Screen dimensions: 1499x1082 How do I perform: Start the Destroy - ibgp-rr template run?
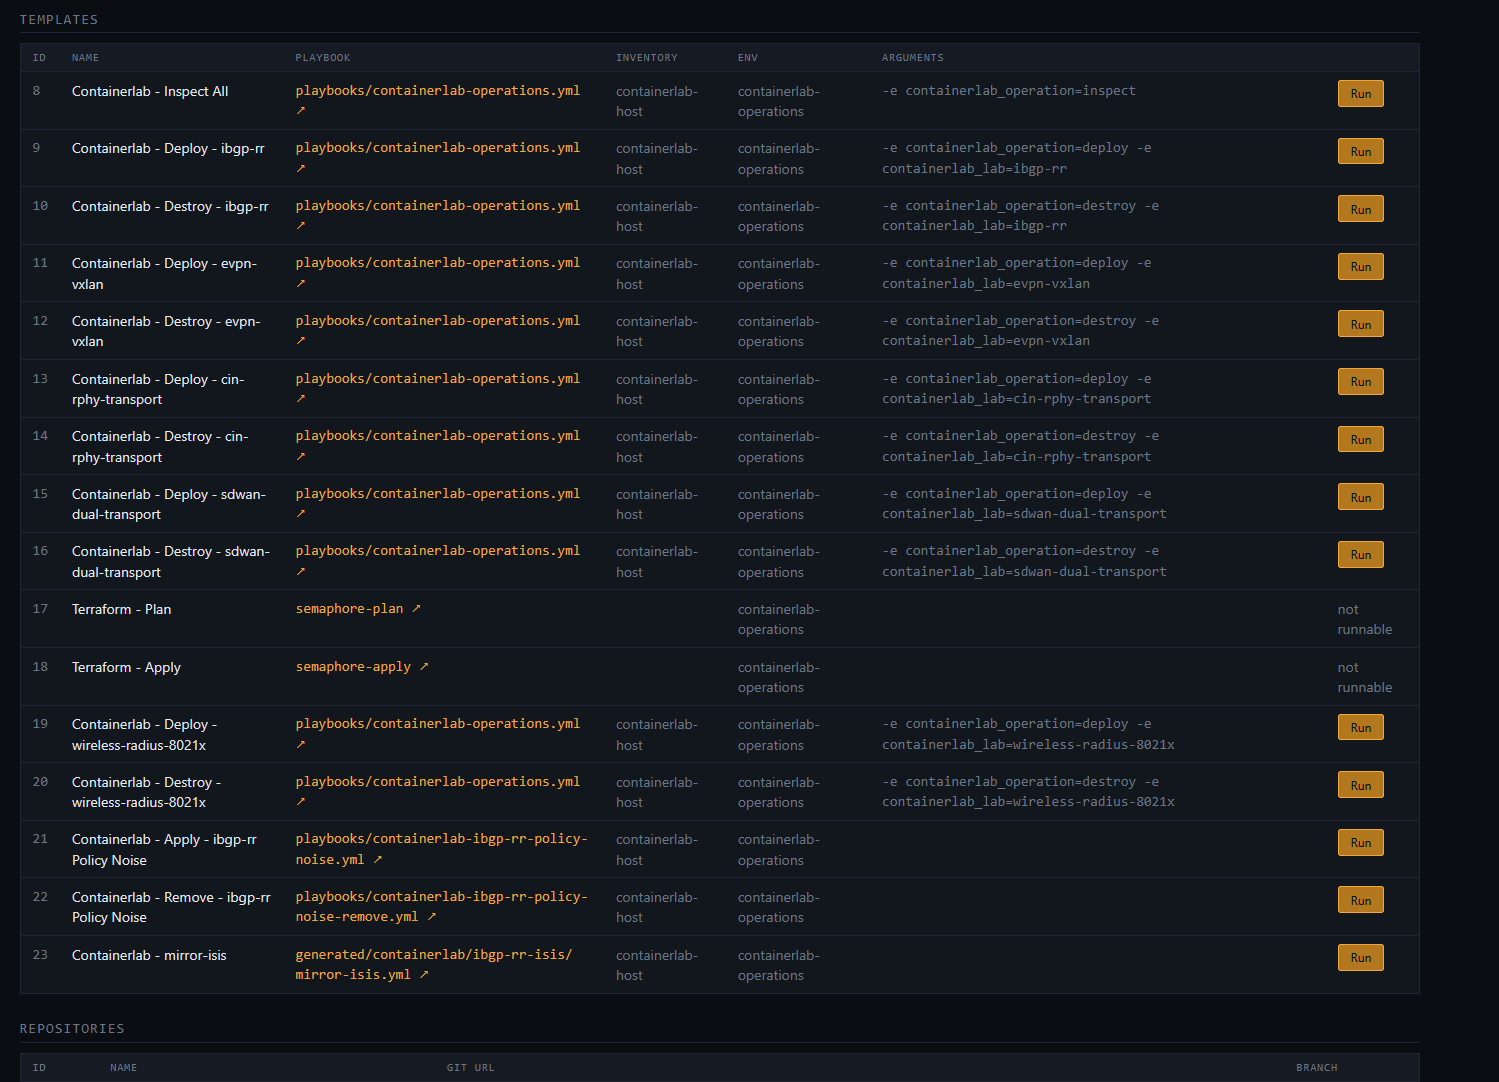pyautogui.click(x=1360, y=209)
